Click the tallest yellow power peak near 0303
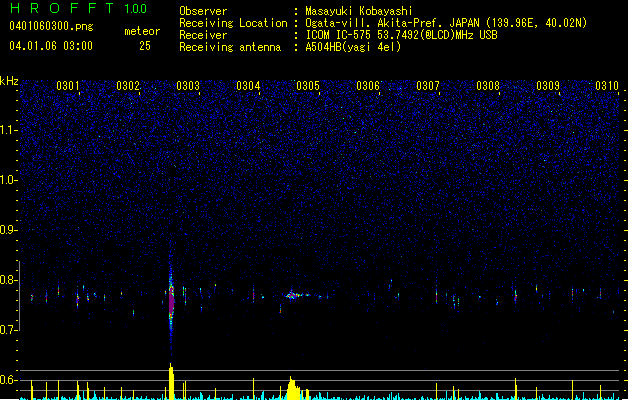This screenshot has height=400, width=629. [171, 381]
